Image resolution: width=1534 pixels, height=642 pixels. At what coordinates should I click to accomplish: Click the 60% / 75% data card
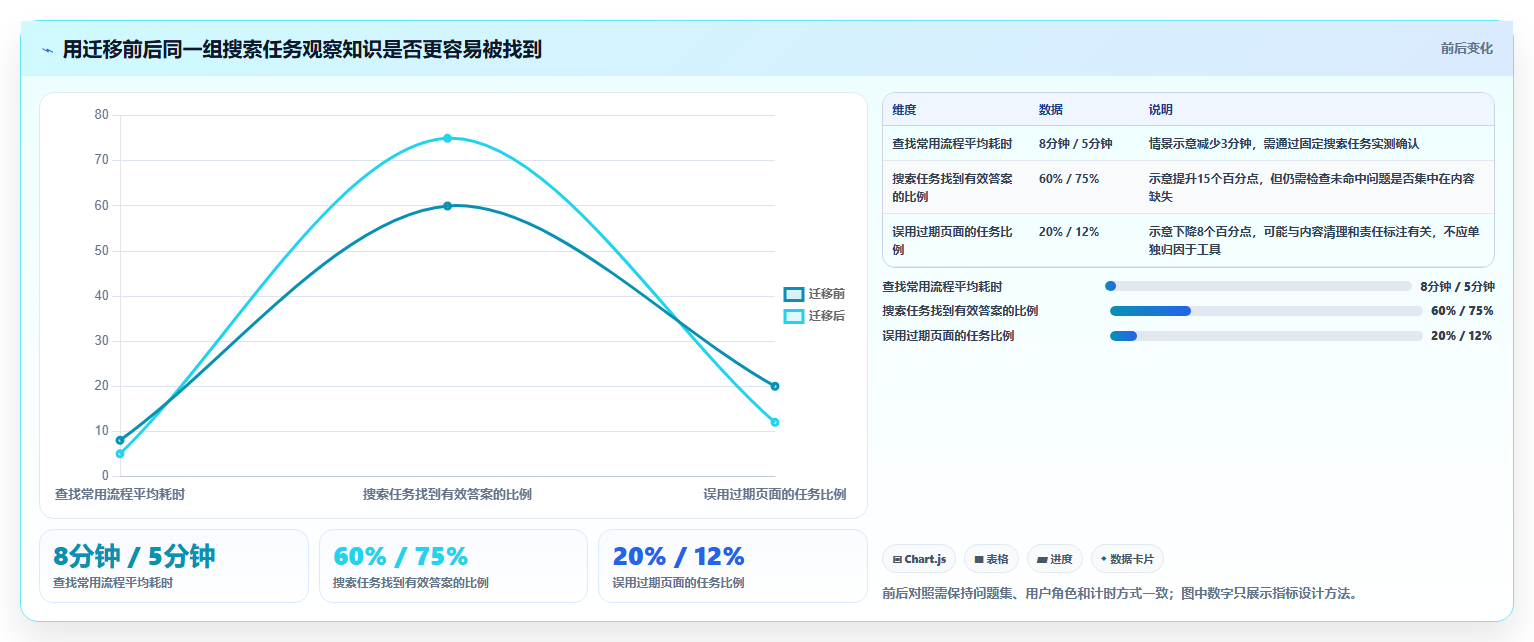tap(453, 566)
